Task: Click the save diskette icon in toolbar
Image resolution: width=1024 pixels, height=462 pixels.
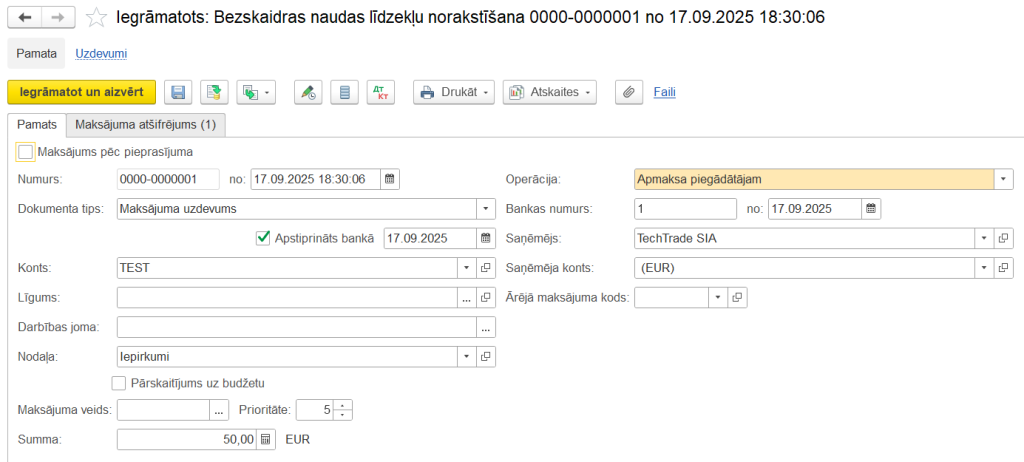Action: 178,92
